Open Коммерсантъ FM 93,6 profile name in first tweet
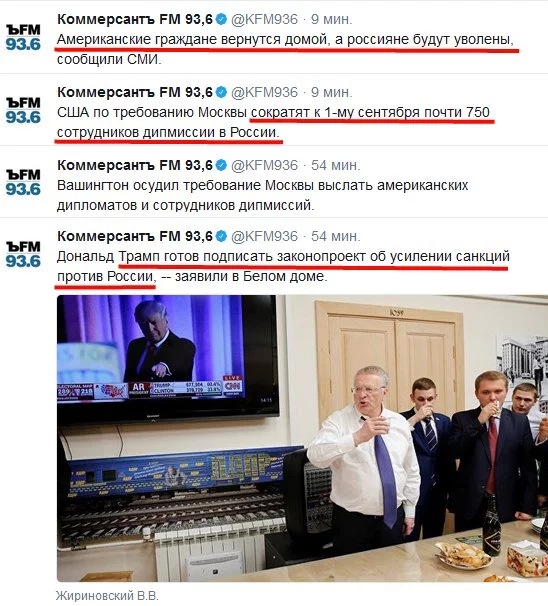Viewport: 548px width, 606px height. (x=135, y=19)
